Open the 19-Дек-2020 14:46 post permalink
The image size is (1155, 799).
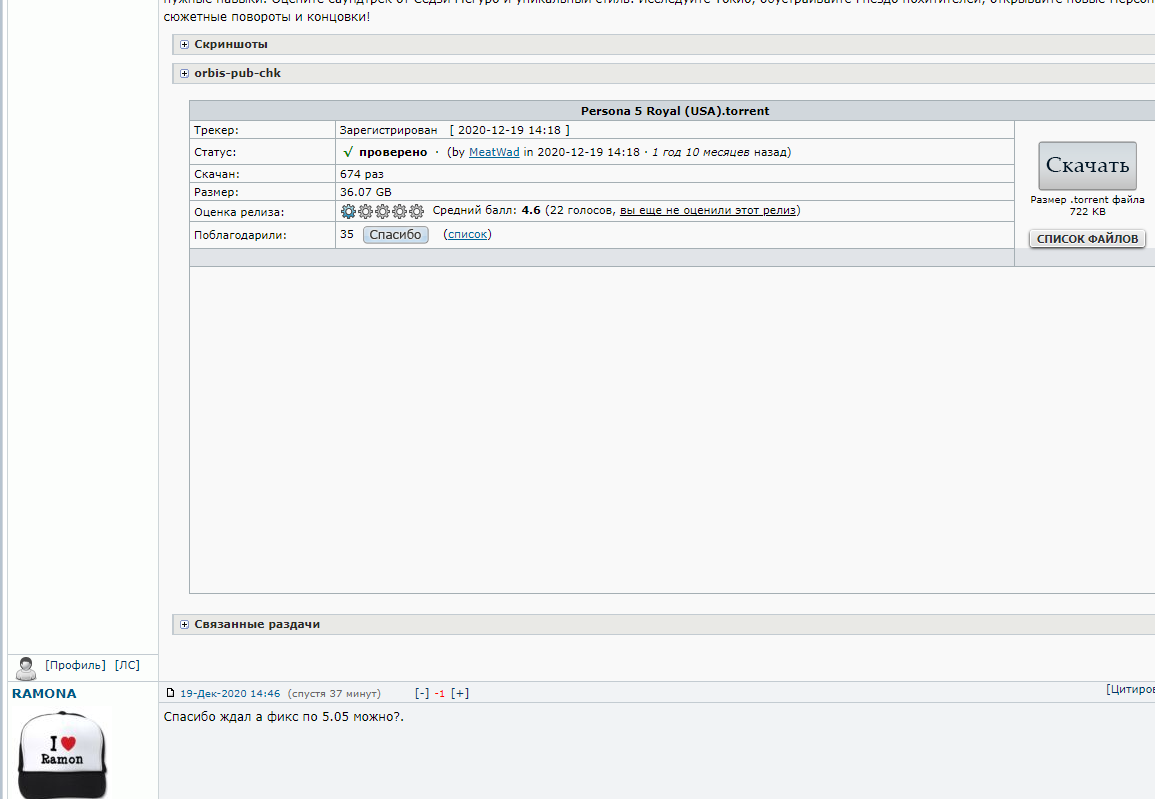tap(230, 694)
